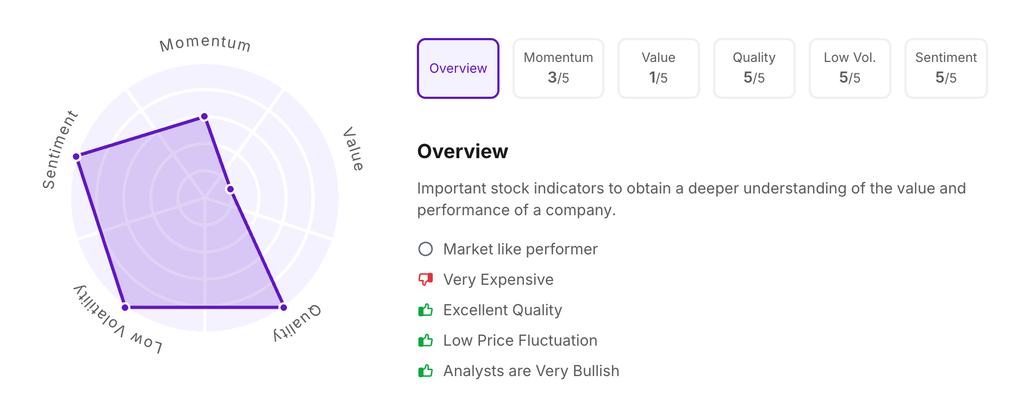This screenshot has width=1024, height=400.
Task: Click thumbs-up icon by Analysts are Very Bullish
Action: [426, 371]
